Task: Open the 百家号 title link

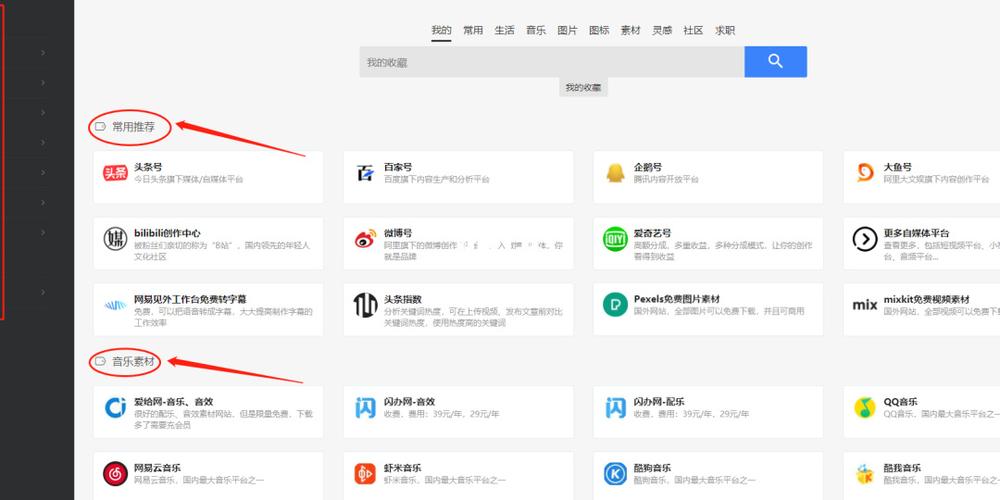Action: pos(398,167)
